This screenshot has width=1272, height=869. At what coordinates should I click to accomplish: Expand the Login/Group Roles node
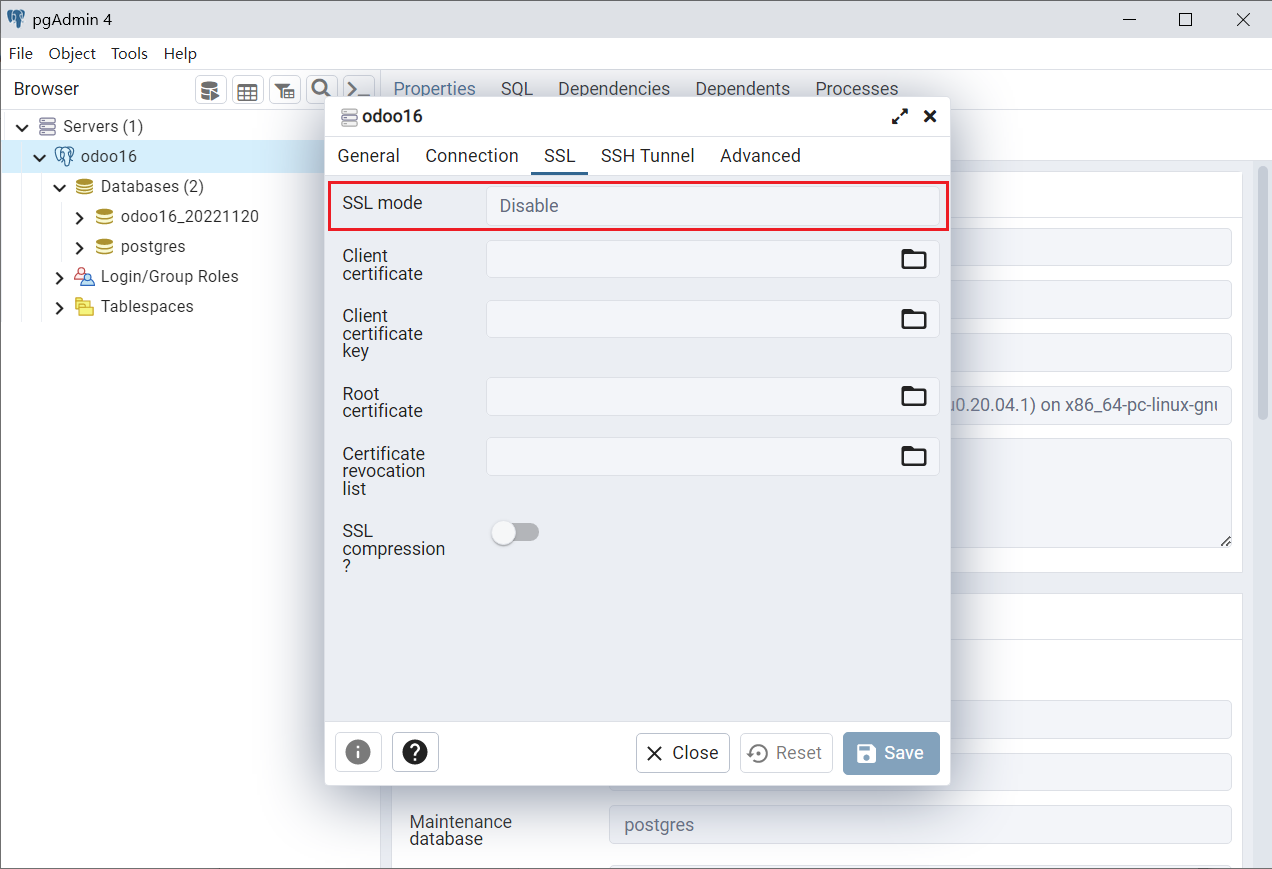tap(60, 277)
